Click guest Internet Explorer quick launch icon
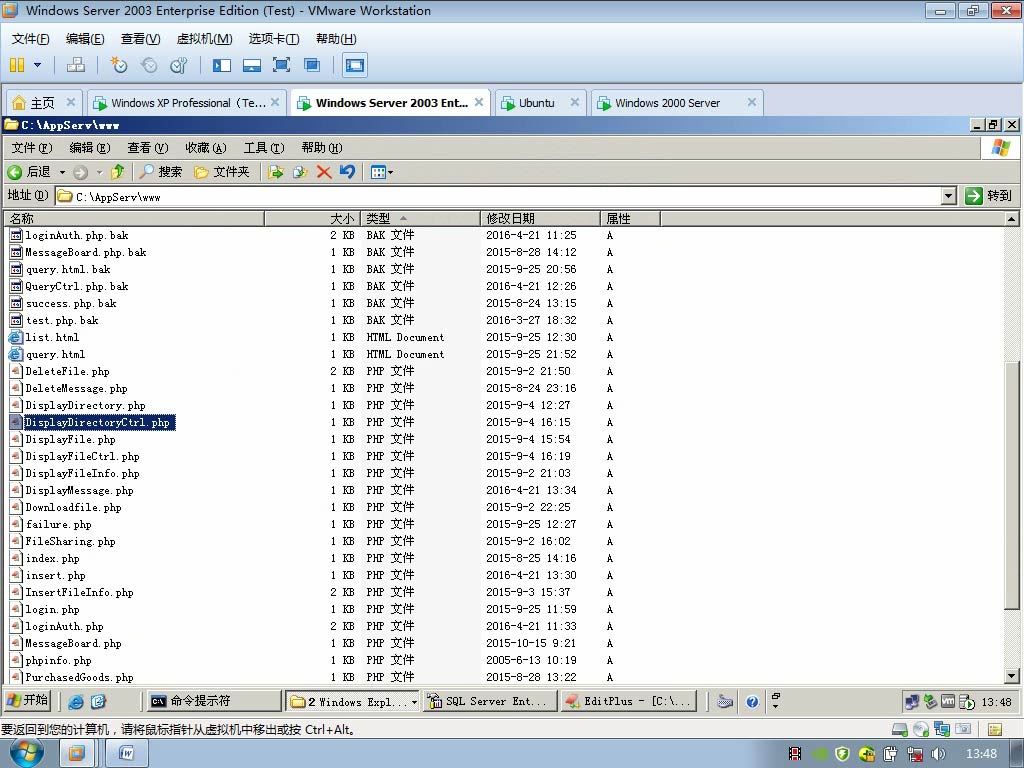 pyautogui.click(x=76, y=701)
